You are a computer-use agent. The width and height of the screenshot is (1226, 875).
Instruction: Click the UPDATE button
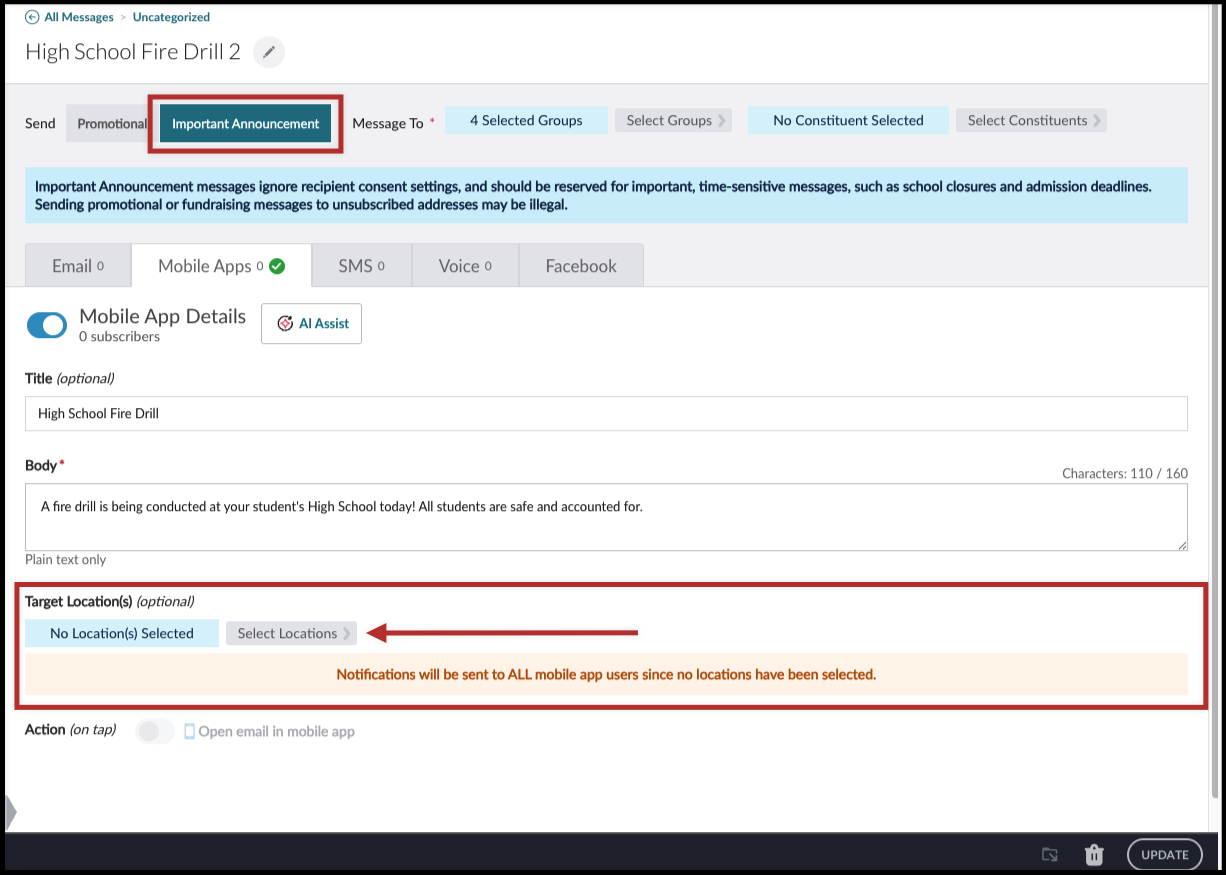1165,854
